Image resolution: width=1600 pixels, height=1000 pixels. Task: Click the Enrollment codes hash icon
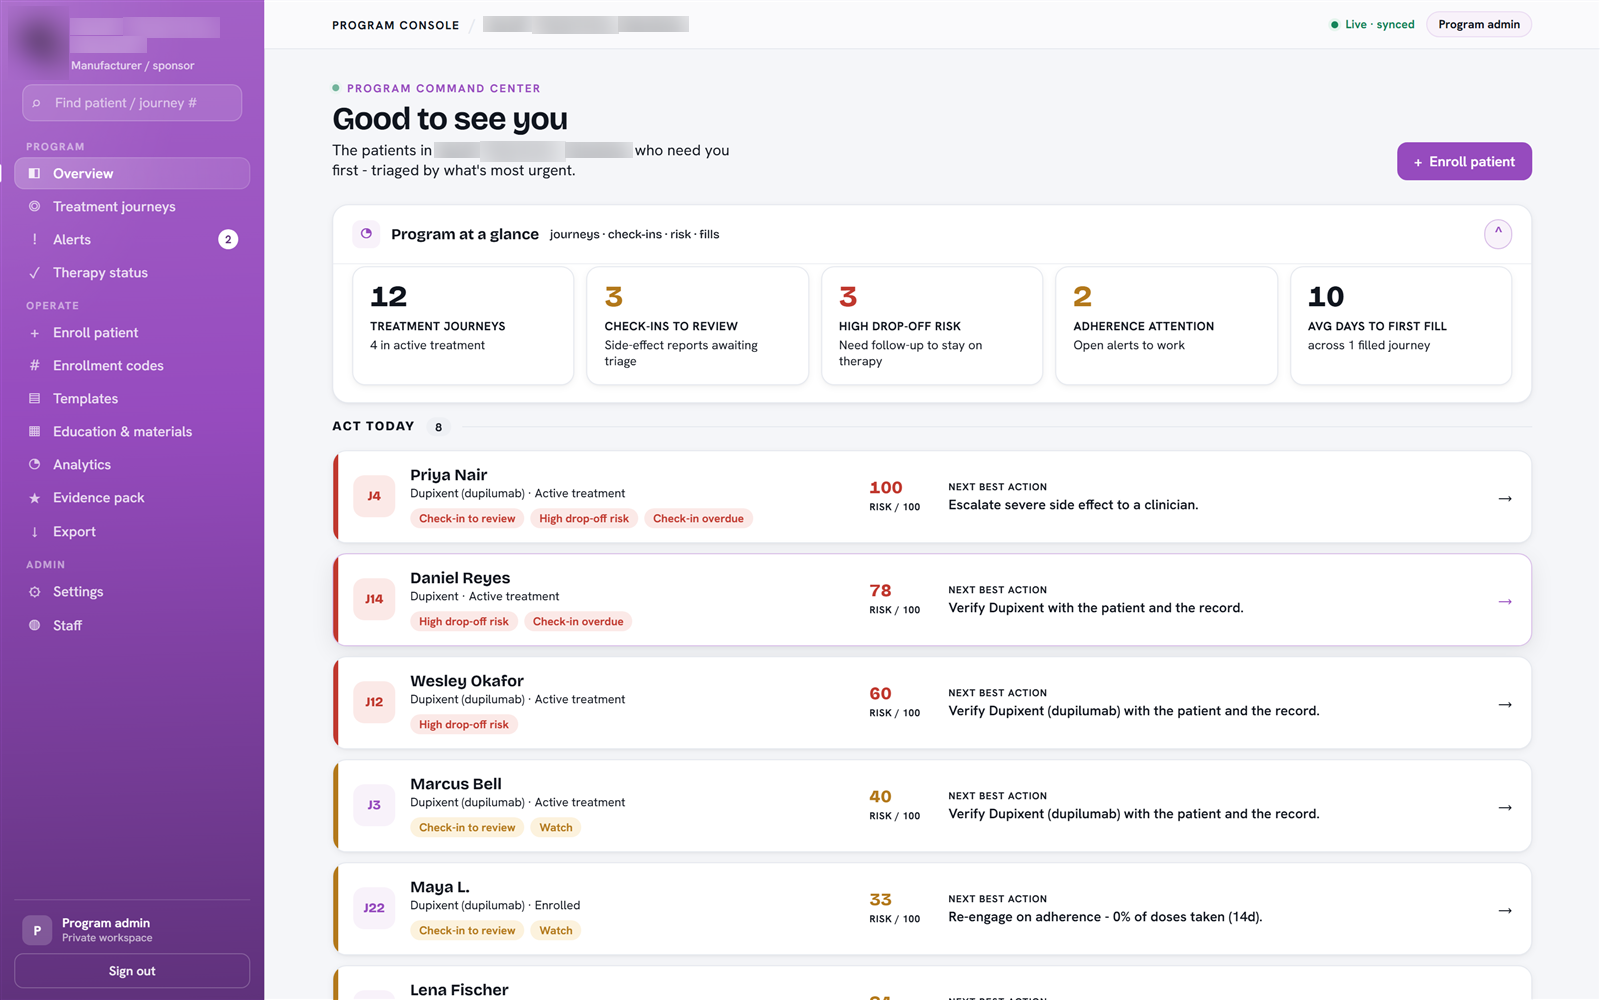[34, 365]
